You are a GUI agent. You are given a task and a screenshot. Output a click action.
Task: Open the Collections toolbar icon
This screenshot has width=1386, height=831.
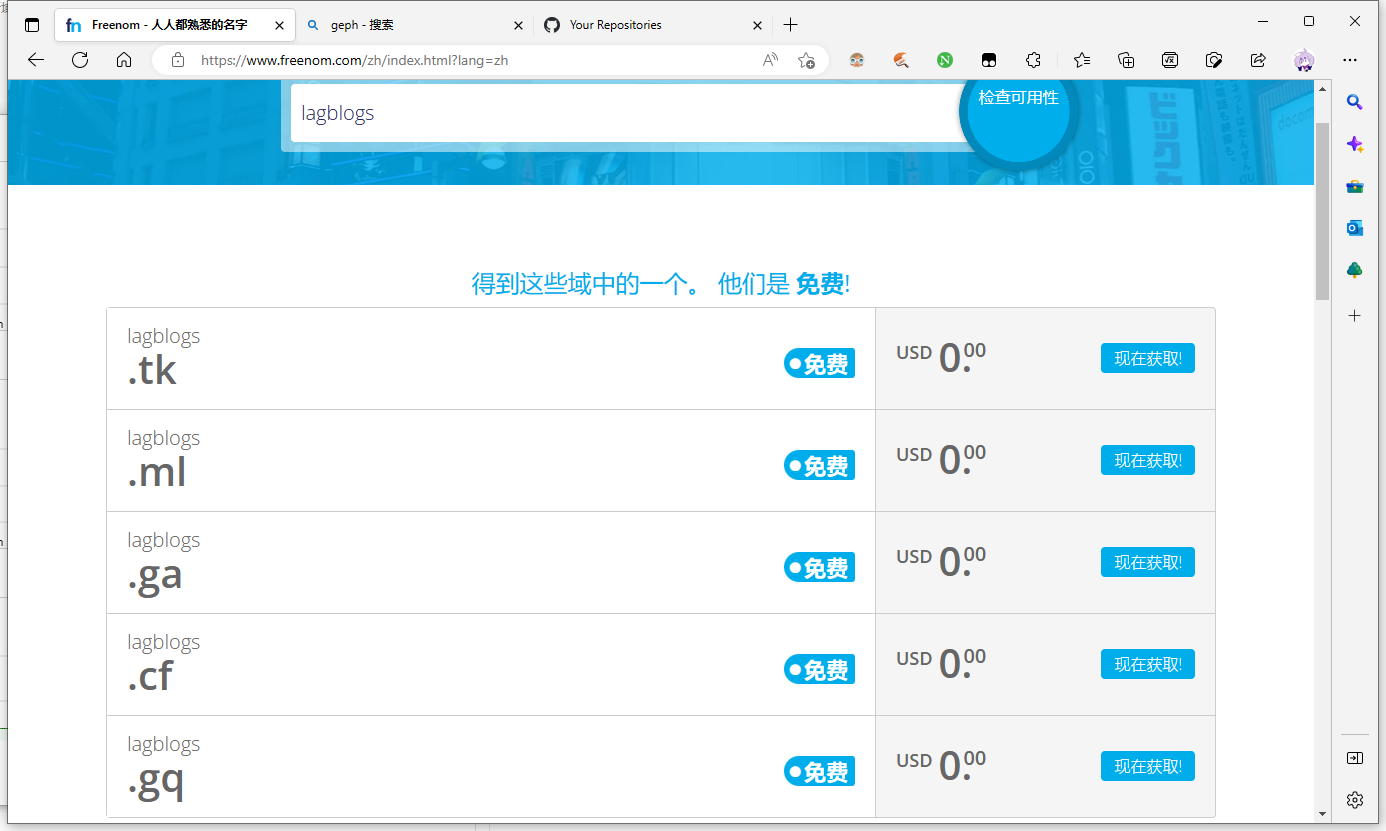pos(1126,60)
